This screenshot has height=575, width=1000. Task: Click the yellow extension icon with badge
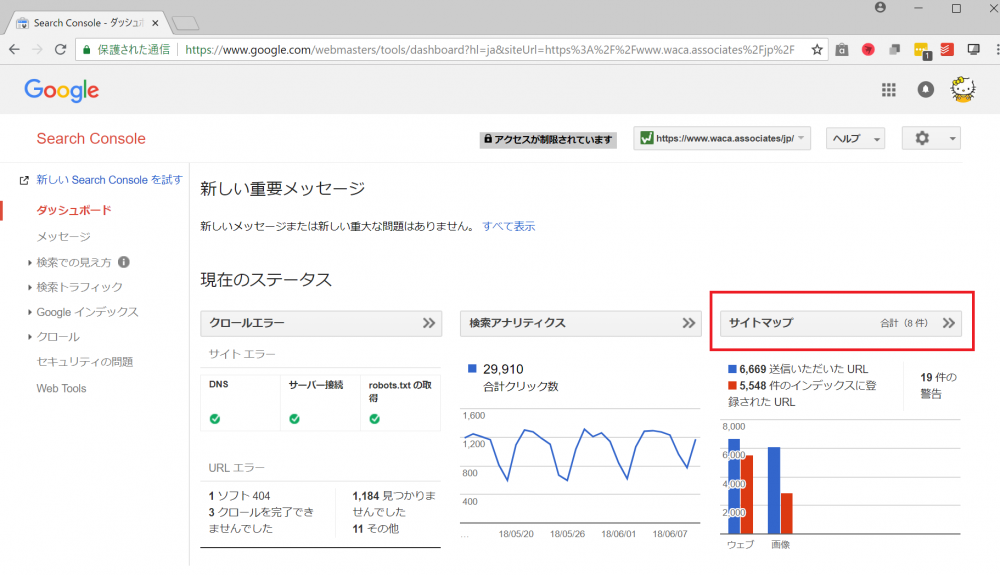[x=922, y=50]
